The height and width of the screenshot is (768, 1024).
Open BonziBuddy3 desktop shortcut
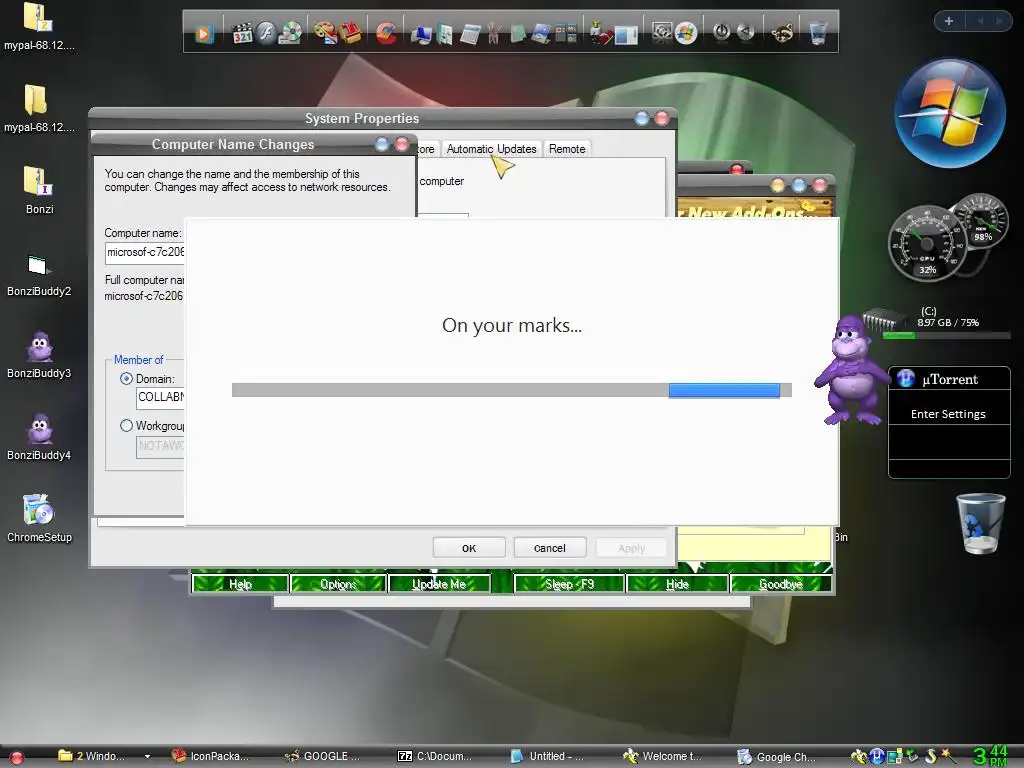39,355
